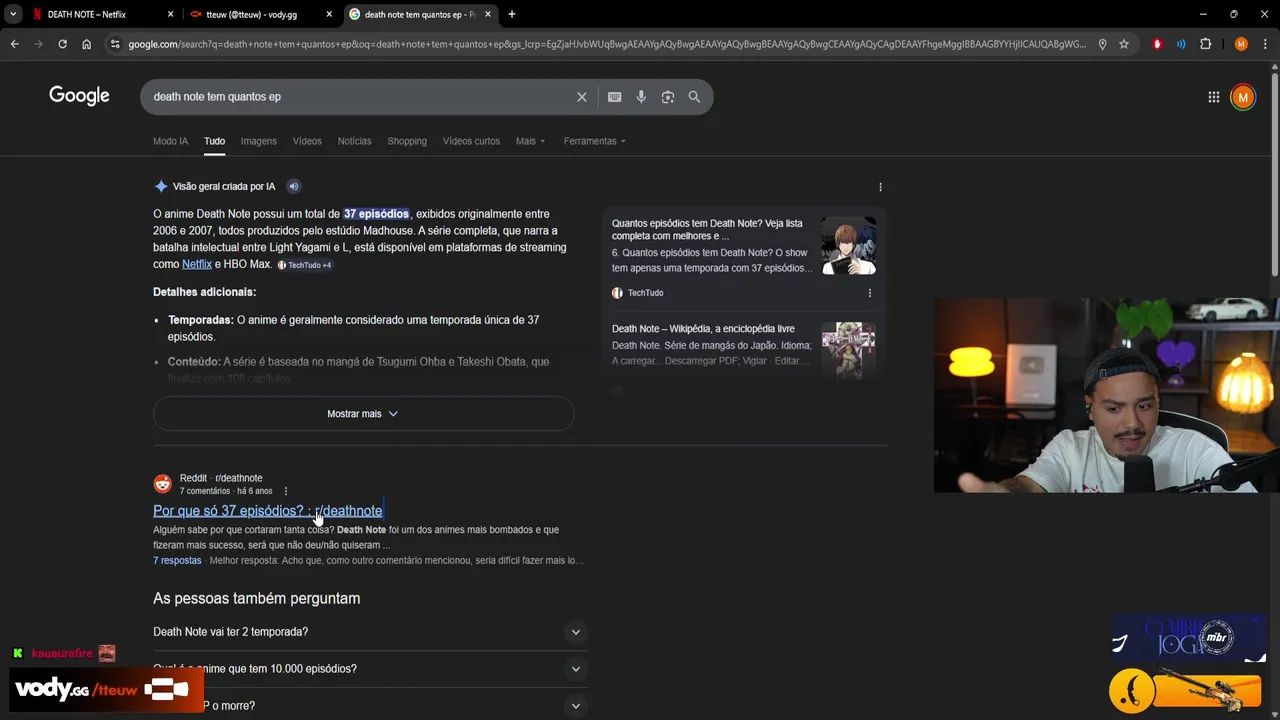Screen dimensions: 1280x720
Task: Close the DEATH NOTE – Netflix tab
Action: [170, 14]
